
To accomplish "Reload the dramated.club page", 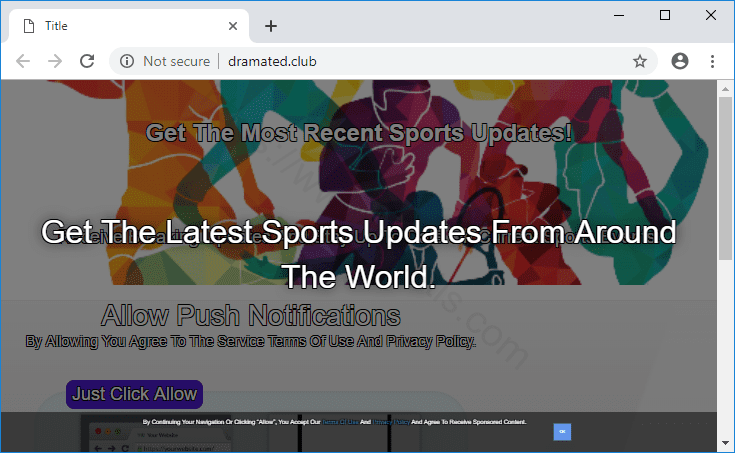I will (87, 61).
